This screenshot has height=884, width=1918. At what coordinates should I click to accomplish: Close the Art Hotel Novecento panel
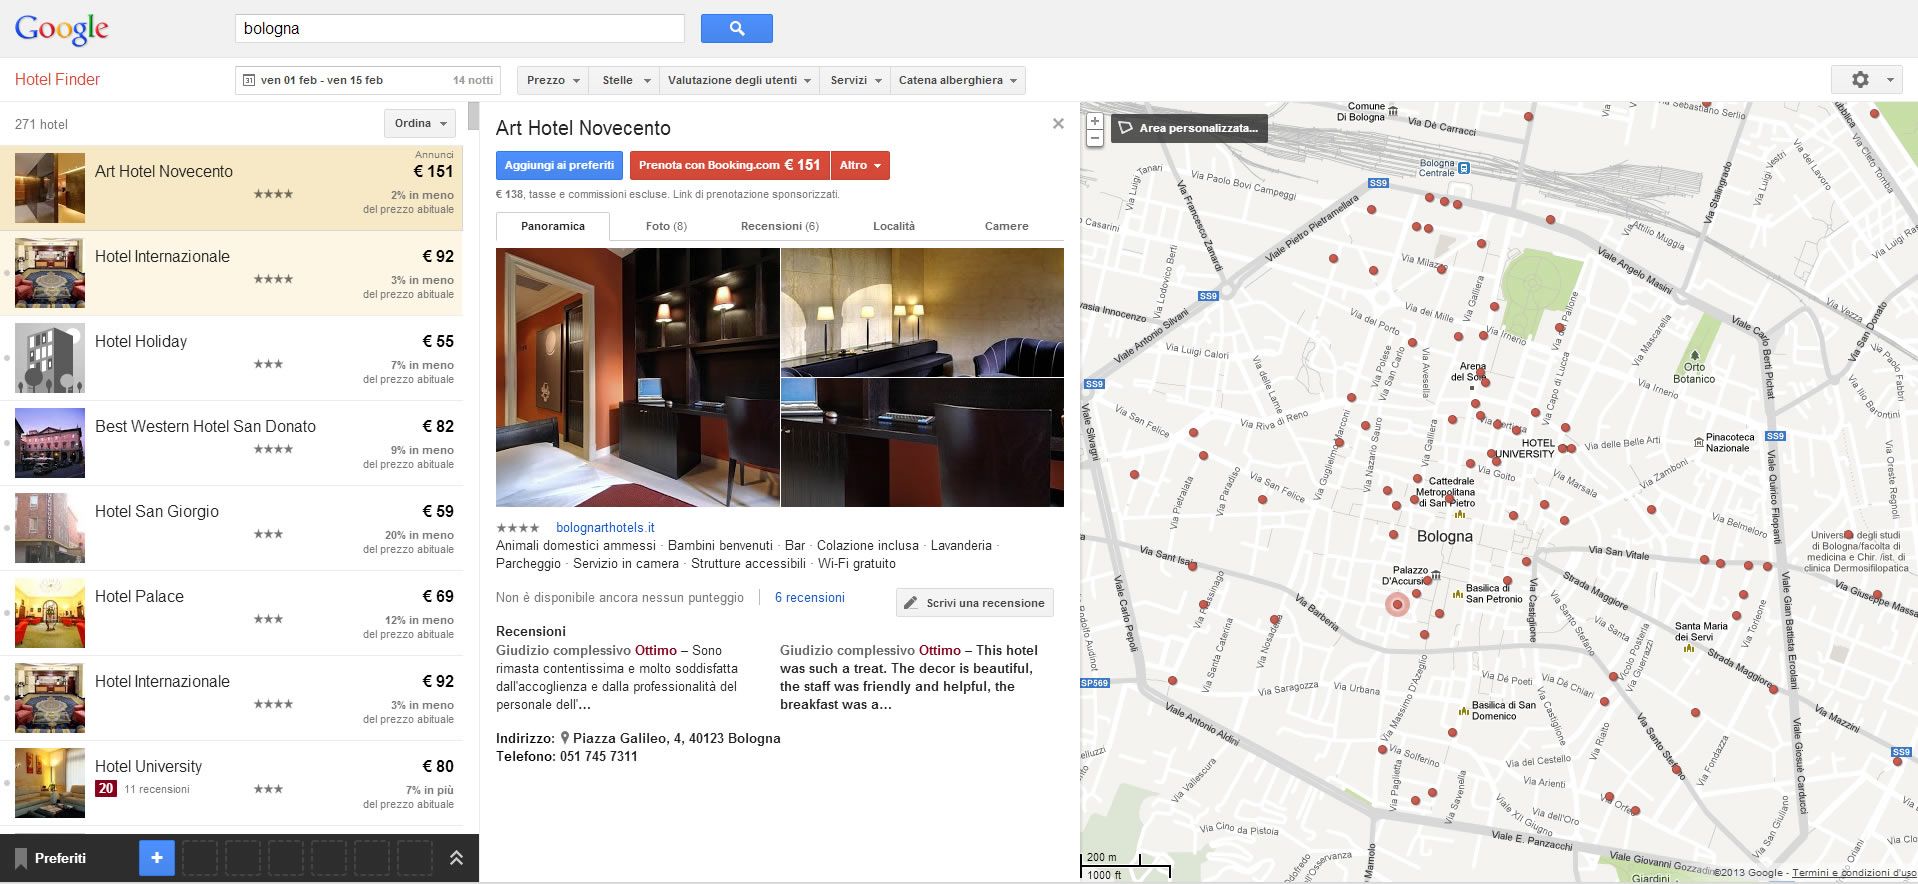point(1058,124)
